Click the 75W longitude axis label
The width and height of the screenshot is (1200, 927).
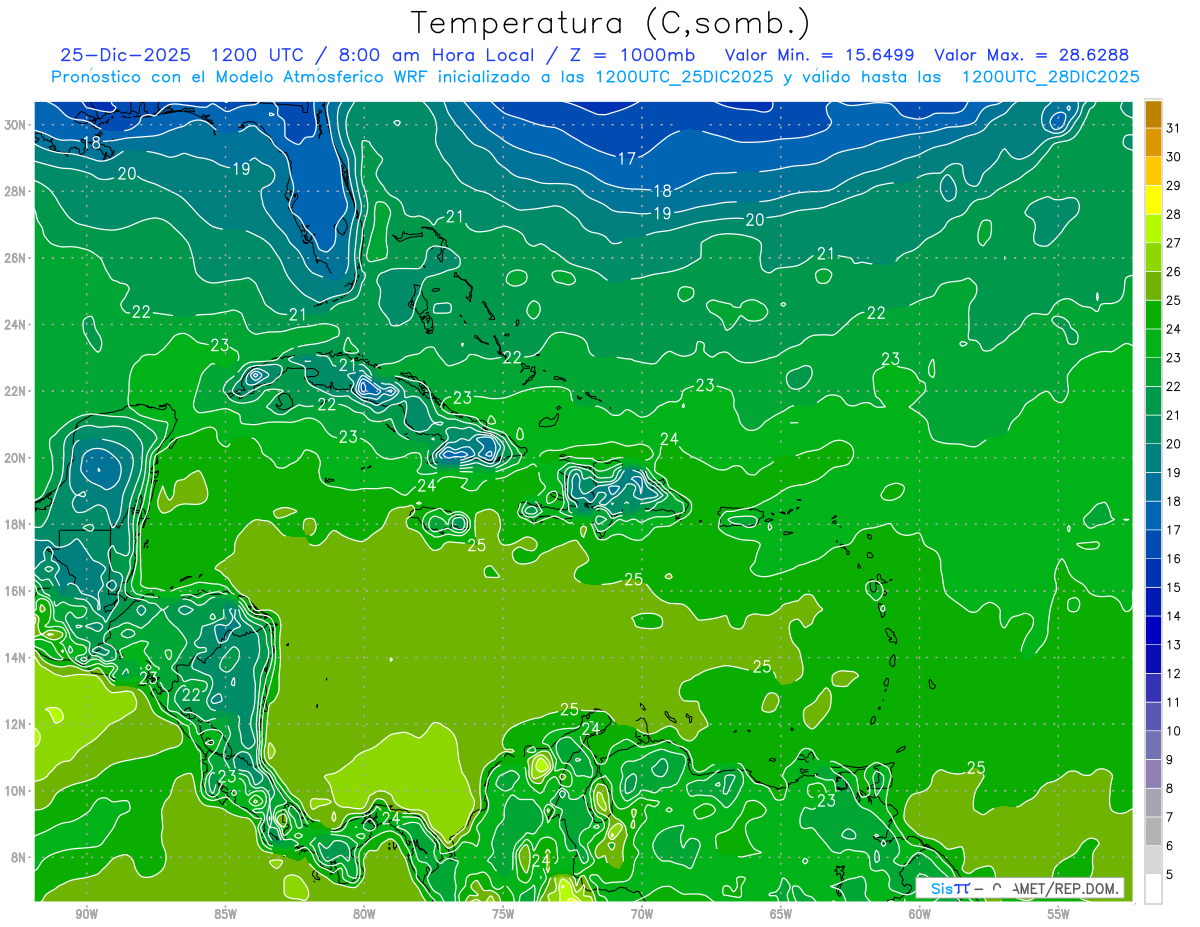pos(503,914)
